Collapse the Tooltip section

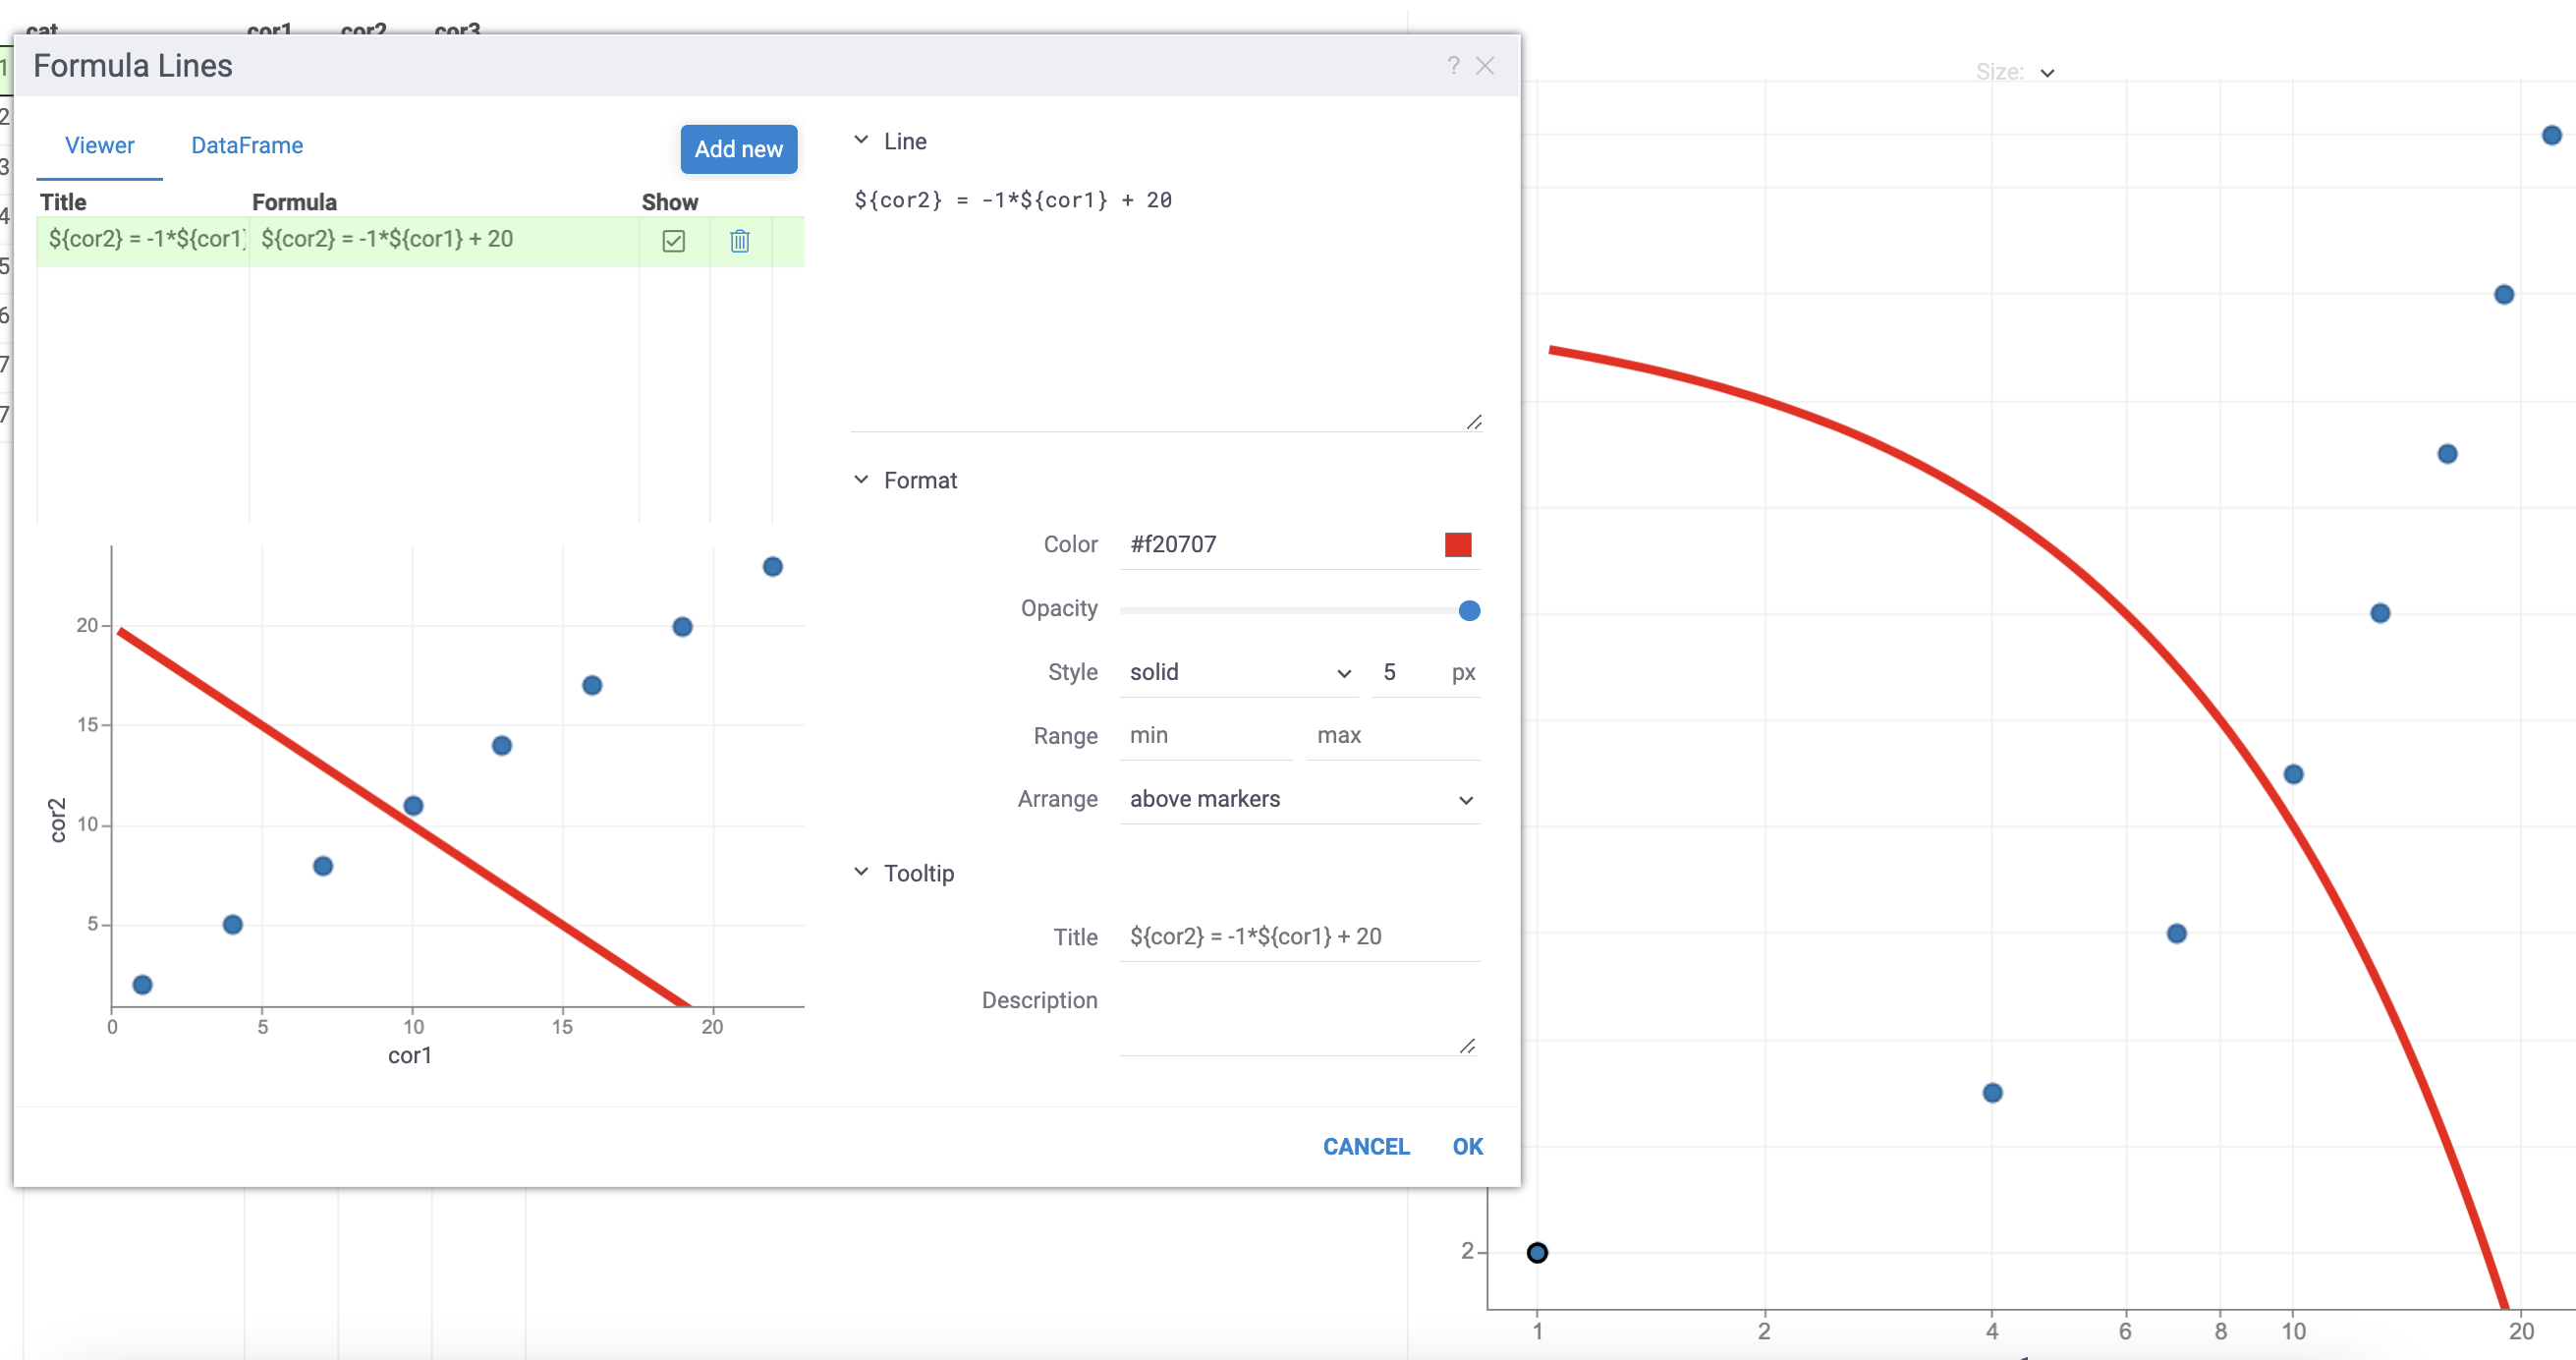[861, 871]
